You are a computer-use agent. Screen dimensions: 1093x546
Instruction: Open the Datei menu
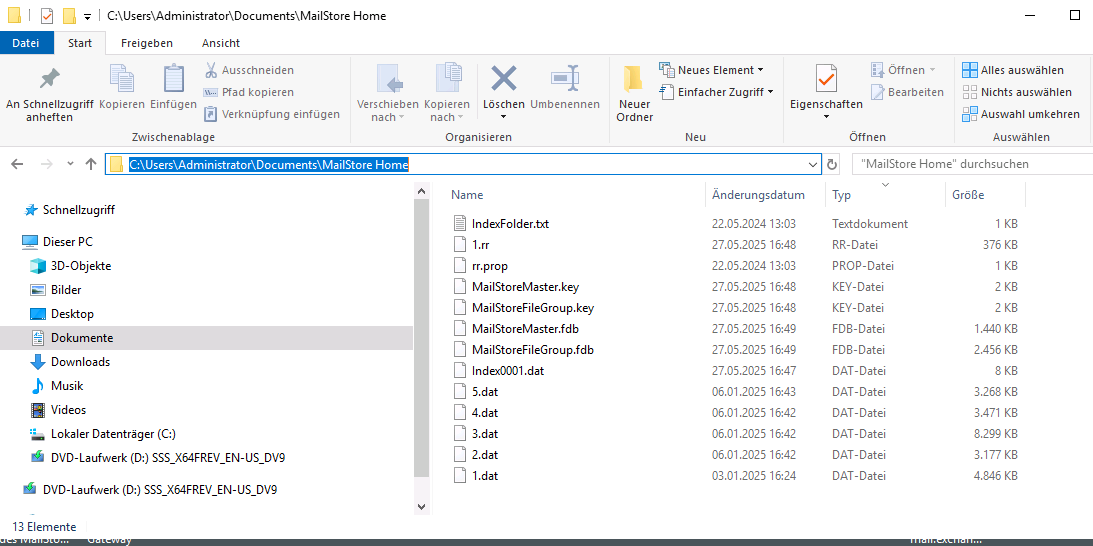tap(25, 43)
